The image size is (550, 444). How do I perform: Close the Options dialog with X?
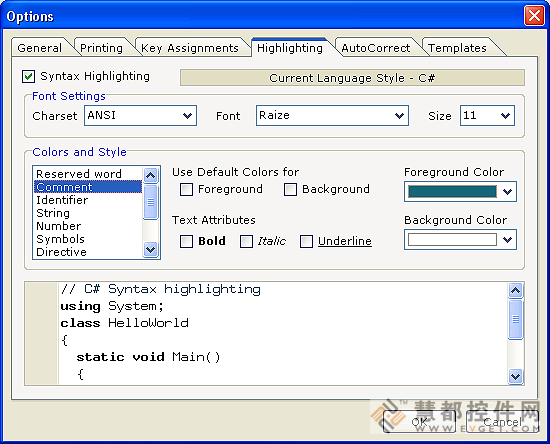534,16
